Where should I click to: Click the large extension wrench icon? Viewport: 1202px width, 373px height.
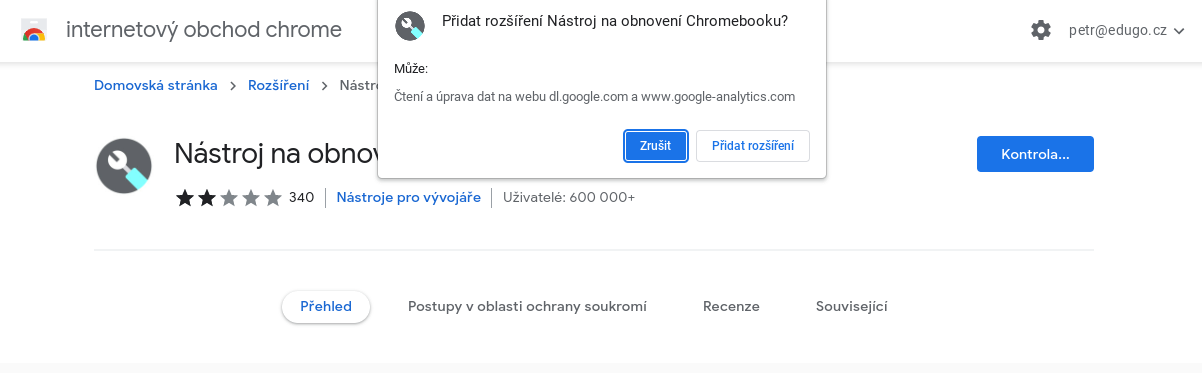tap(124, 166)
